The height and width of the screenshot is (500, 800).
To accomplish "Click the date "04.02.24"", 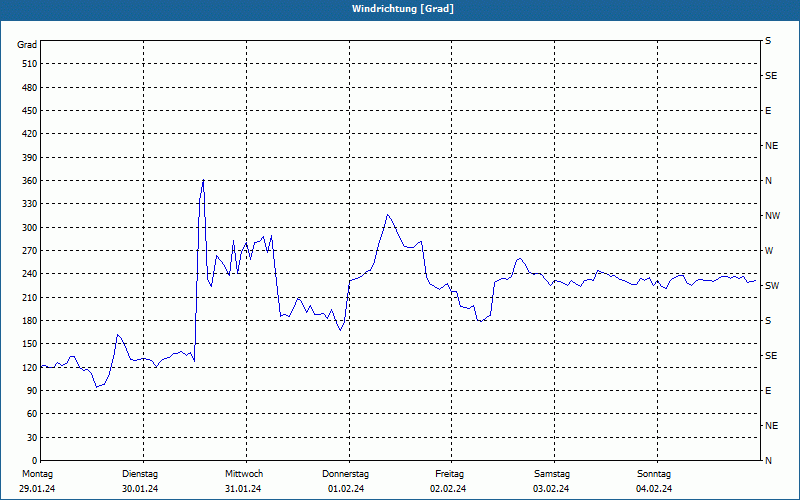I will click(654, 489).
